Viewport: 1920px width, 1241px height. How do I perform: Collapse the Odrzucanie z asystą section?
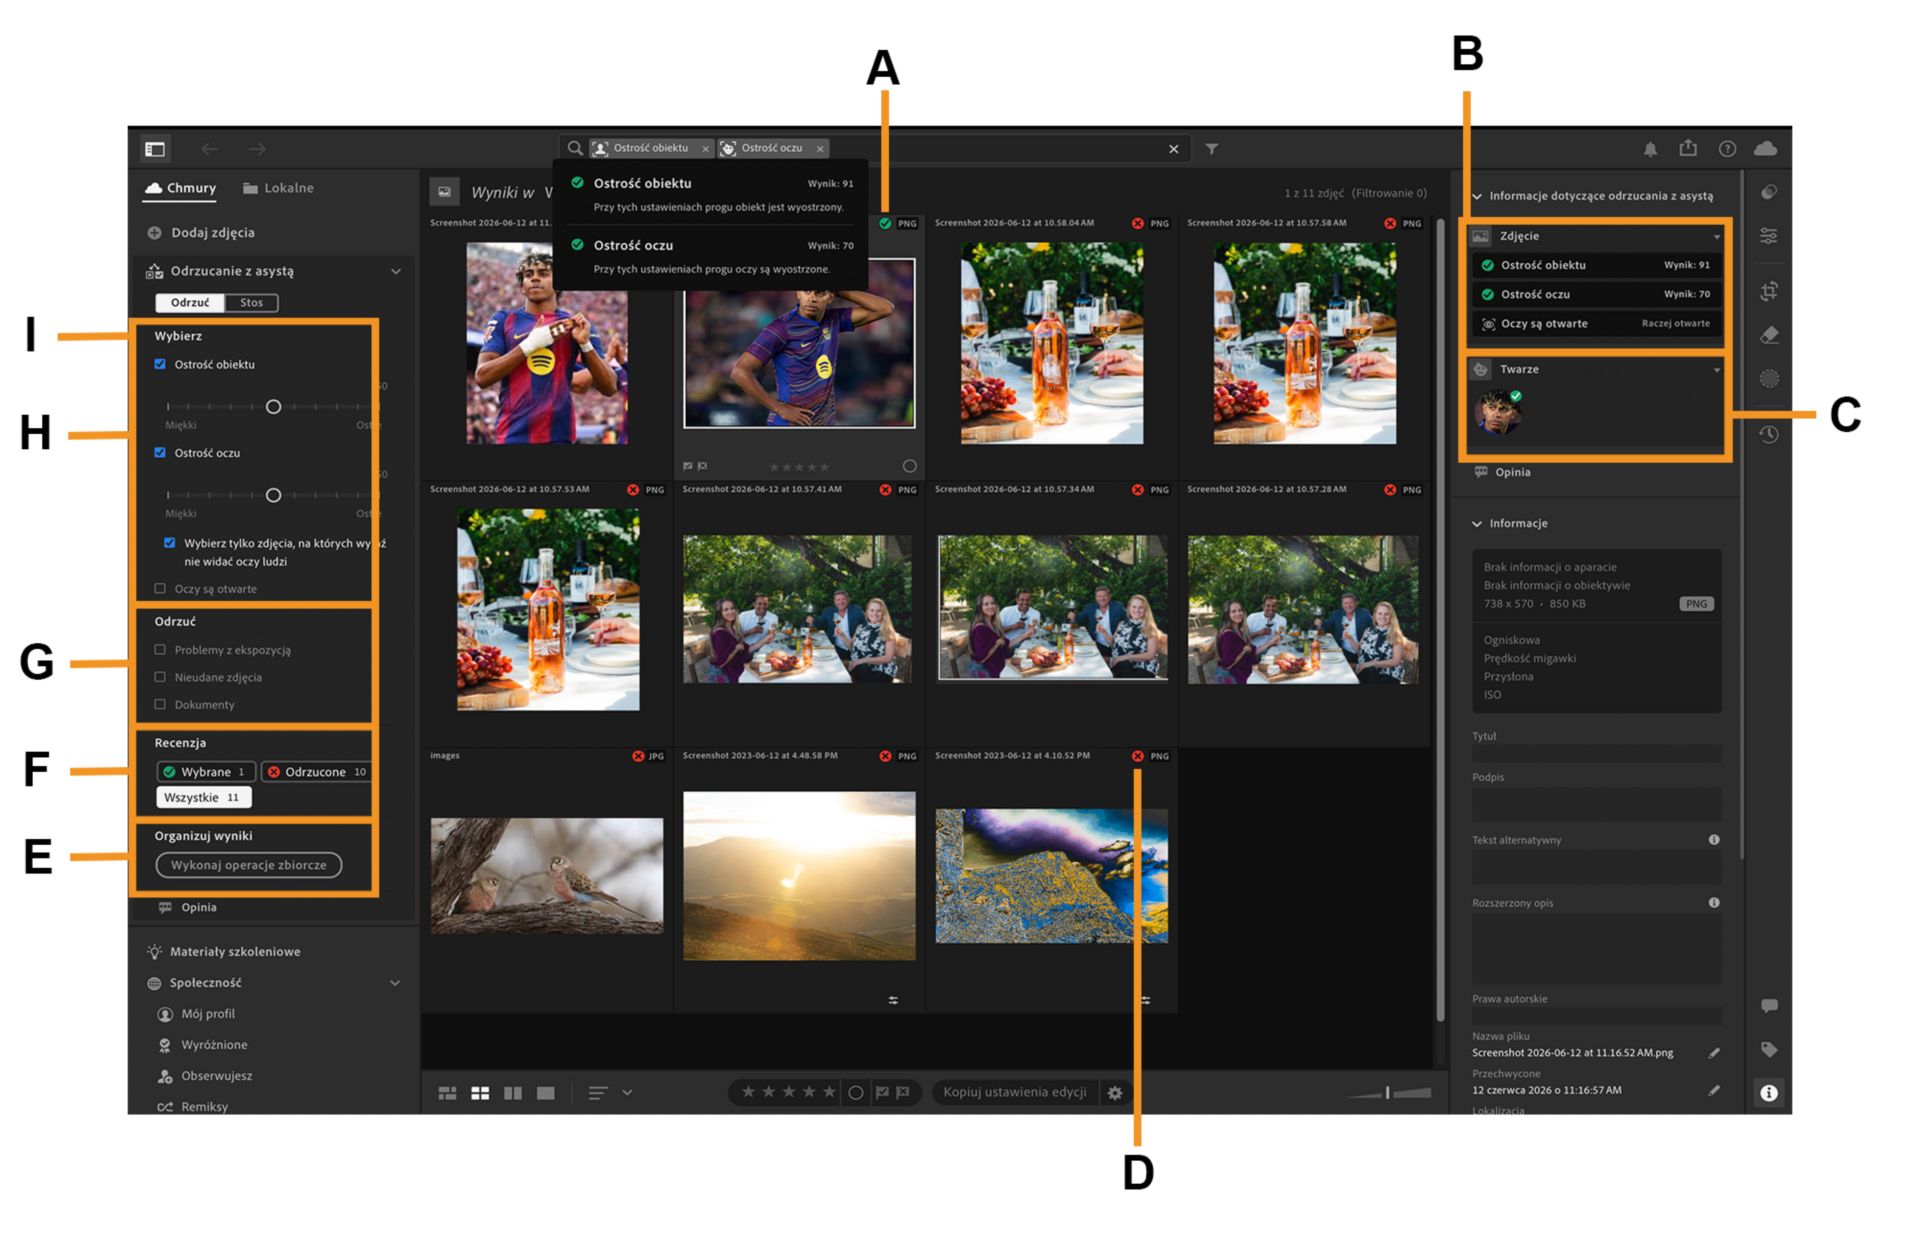(396, 271)
